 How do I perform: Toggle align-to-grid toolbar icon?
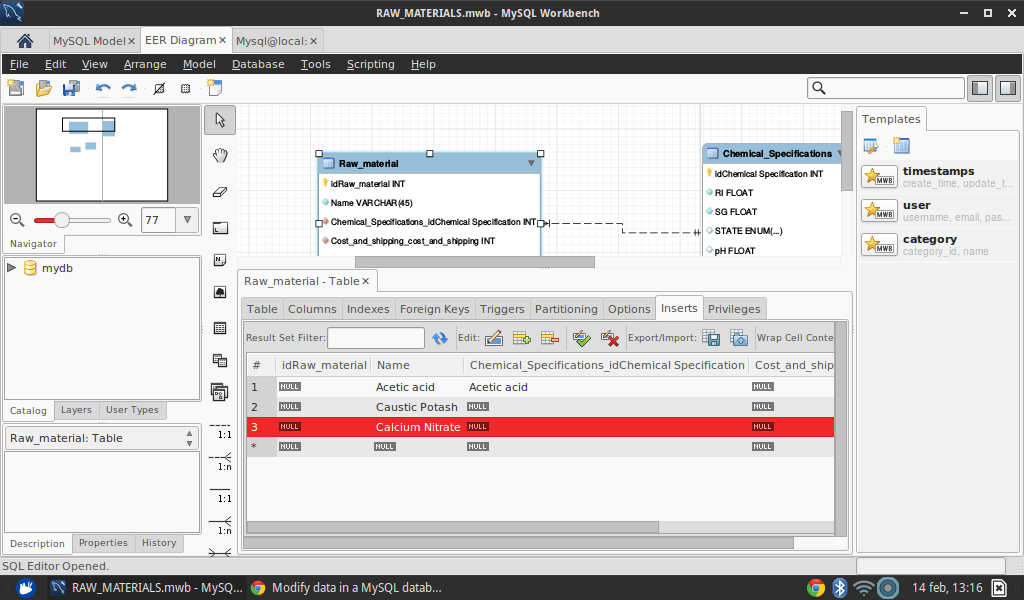click(185, 88)
